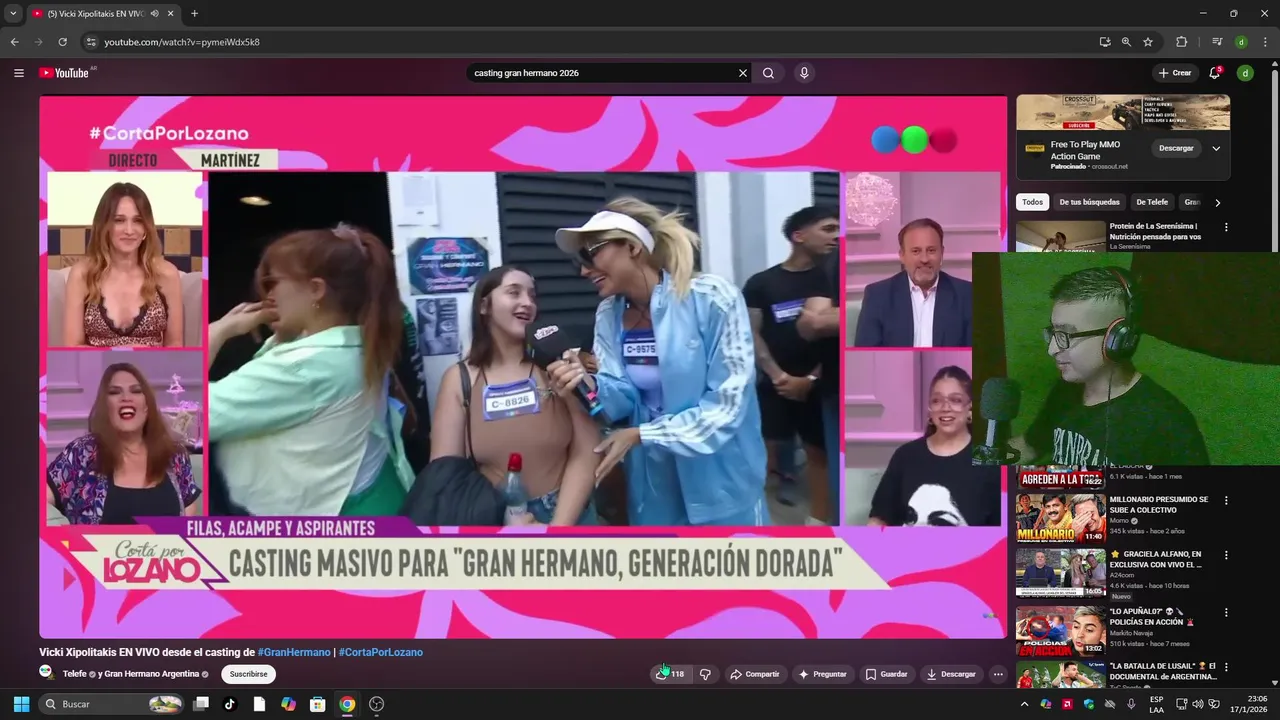Reload the YouTube page
Image resolution: width=1280 pixels, height=720 pixels.
coord(62,42)
